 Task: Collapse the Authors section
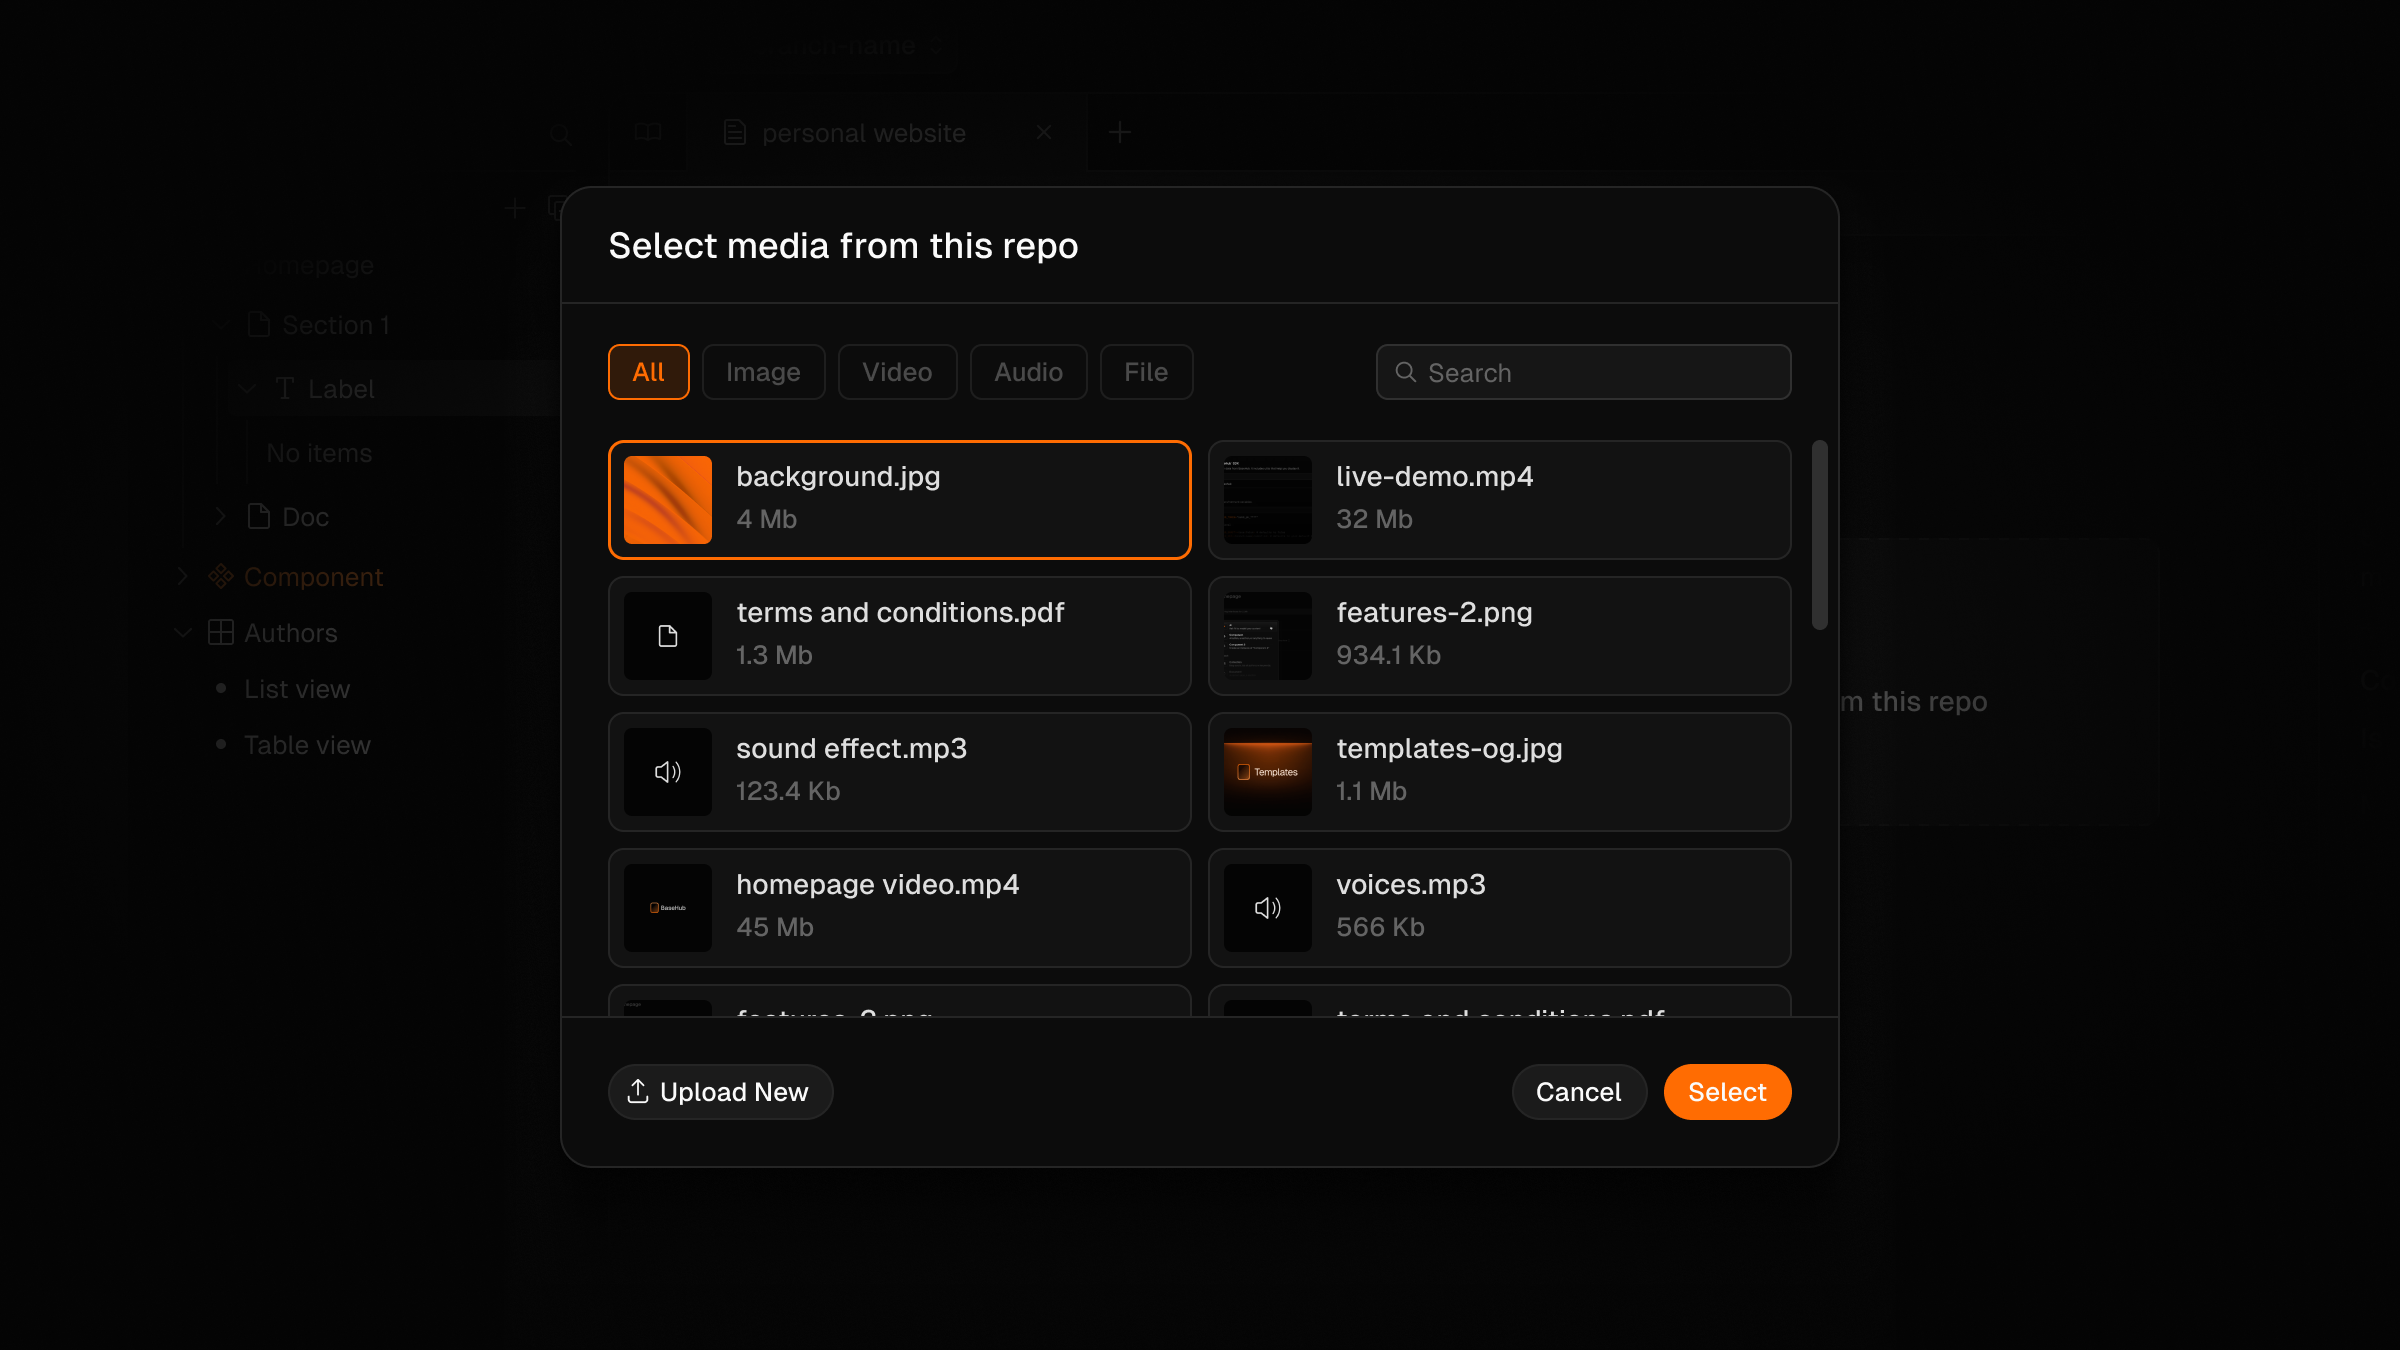coord(183,633)
